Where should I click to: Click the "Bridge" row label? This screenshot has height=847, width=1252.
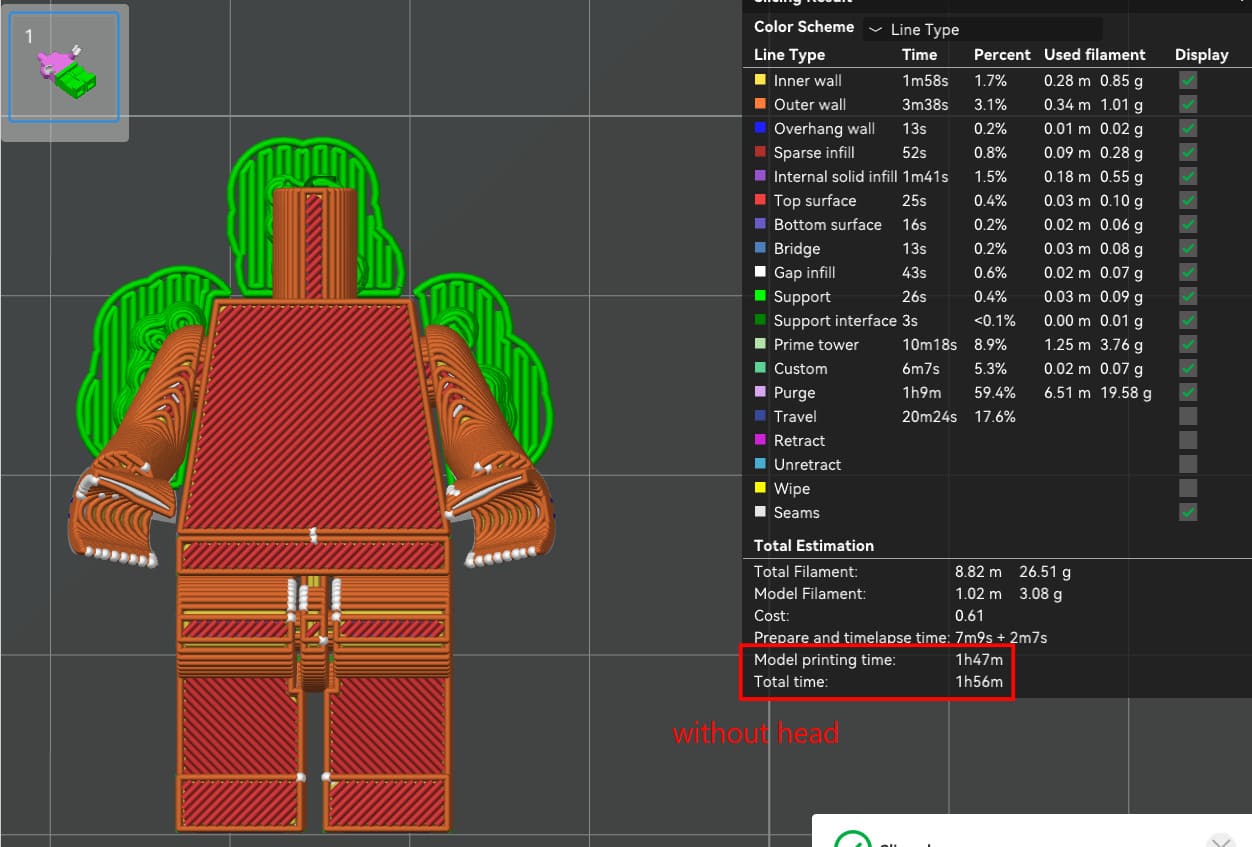point(797,248)
